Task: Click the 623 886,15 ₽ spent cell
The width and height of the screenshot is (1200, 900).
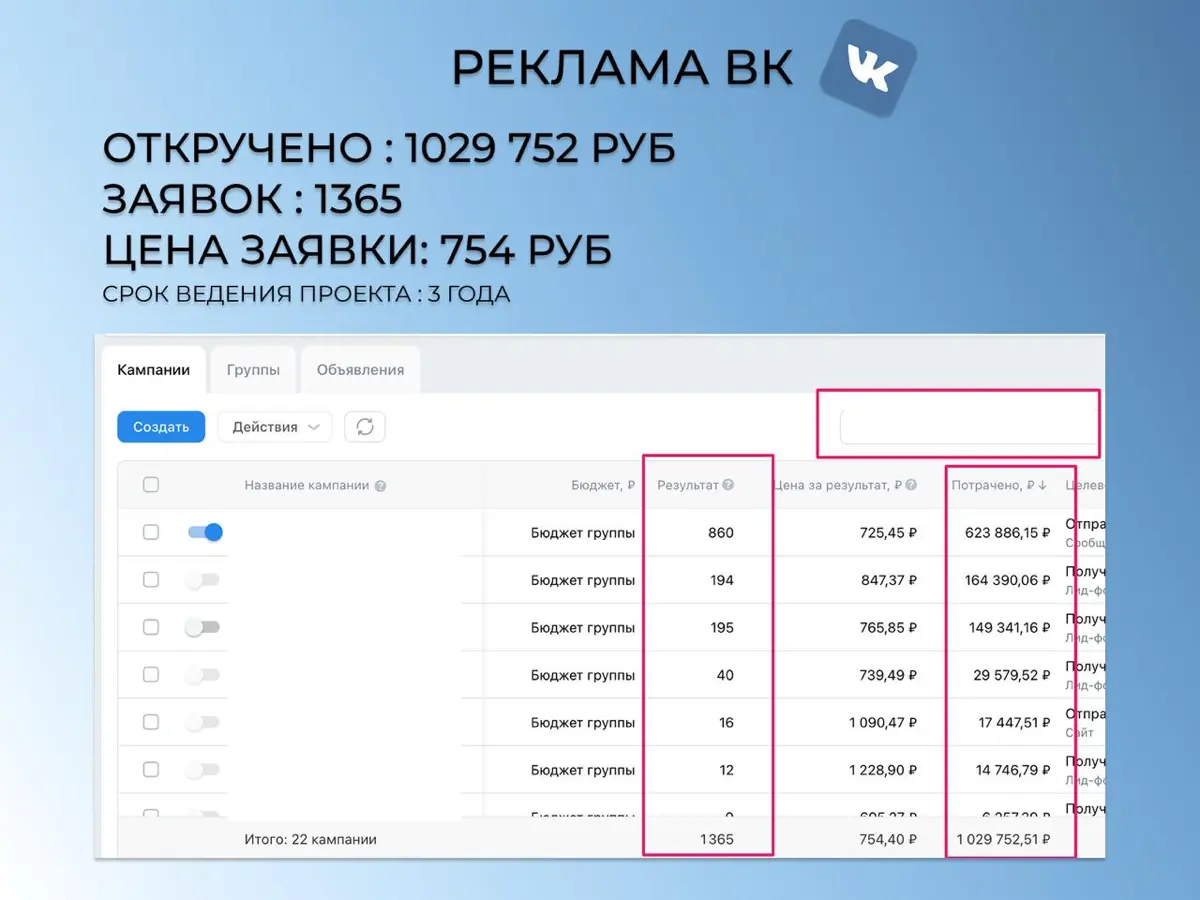Action: (x=1008, y=533)
